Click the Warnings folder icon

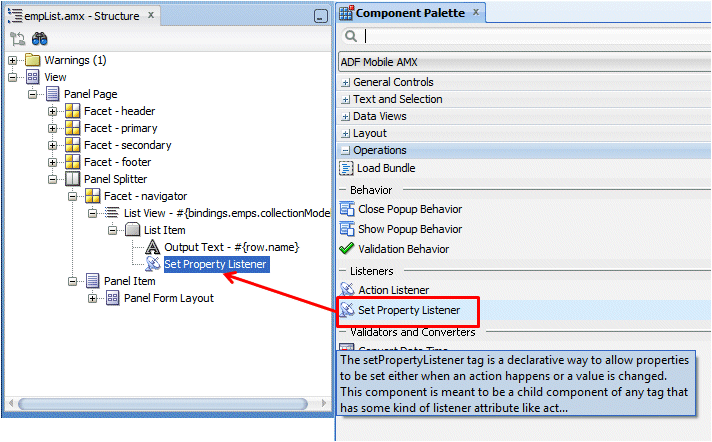pyautogui.click(x=33, y=60)
